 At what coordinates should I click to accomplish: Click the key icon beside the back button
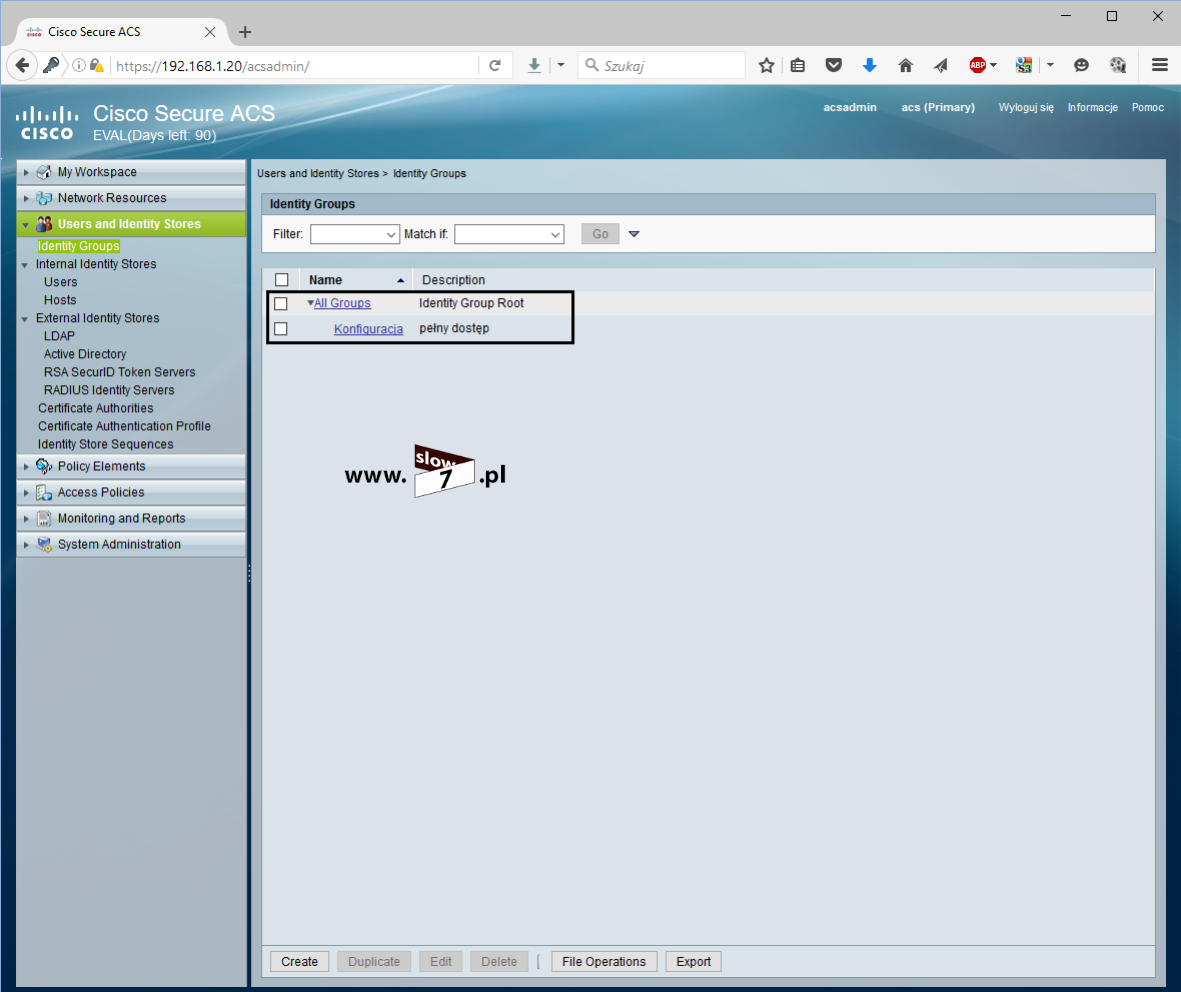51,66
